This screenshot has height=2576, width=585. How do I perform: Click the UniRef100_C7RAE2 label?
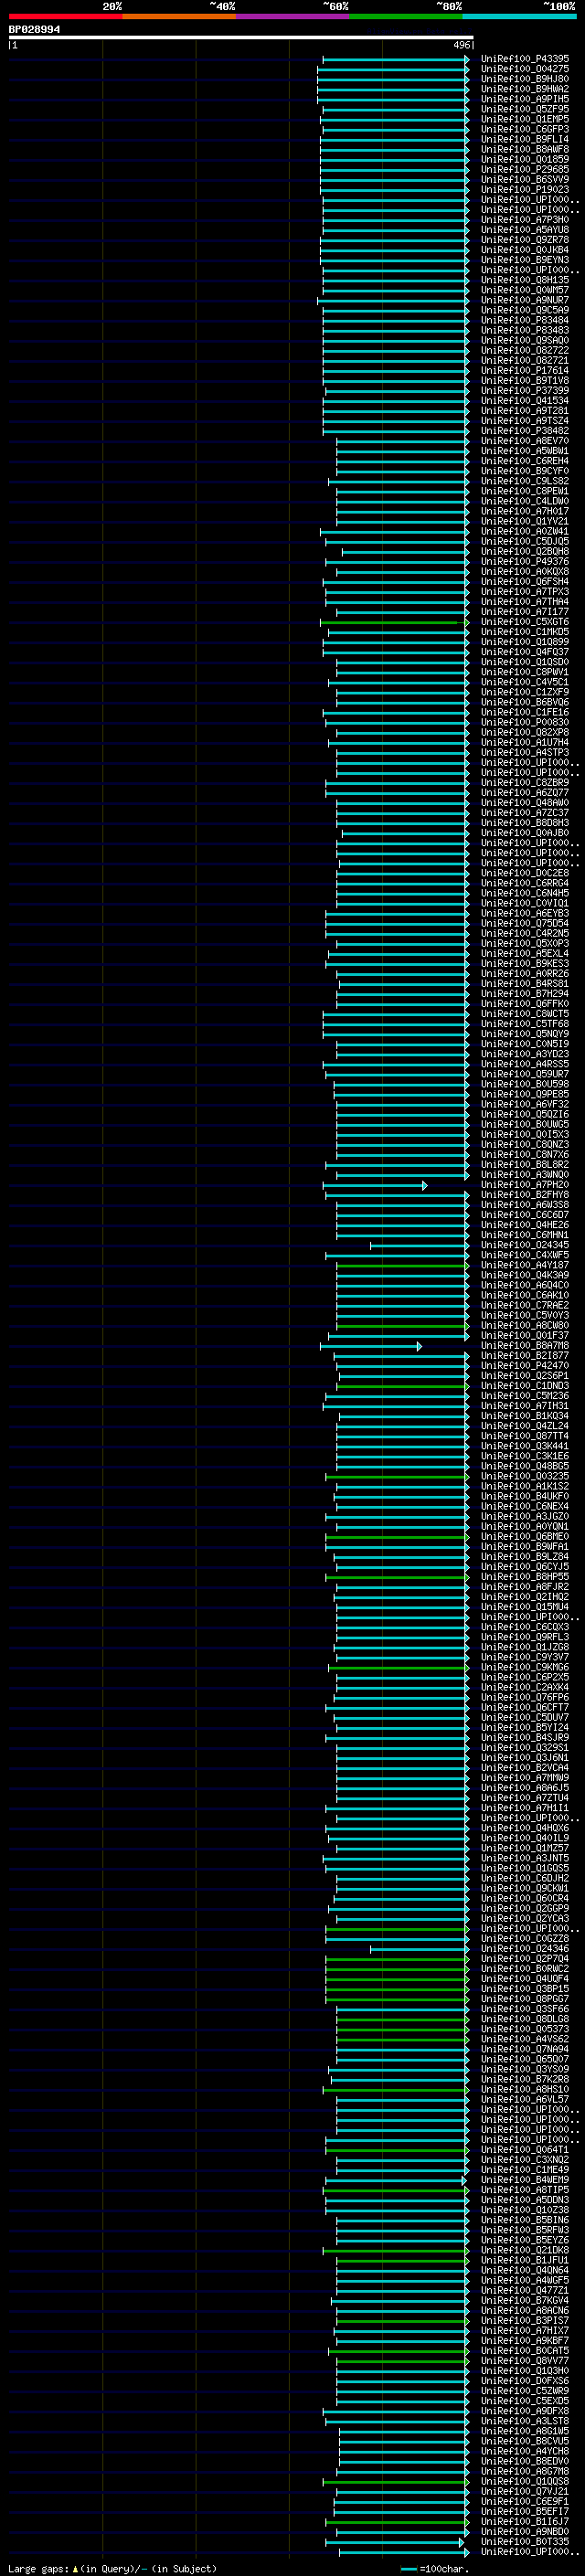(x=525, y=1305)
